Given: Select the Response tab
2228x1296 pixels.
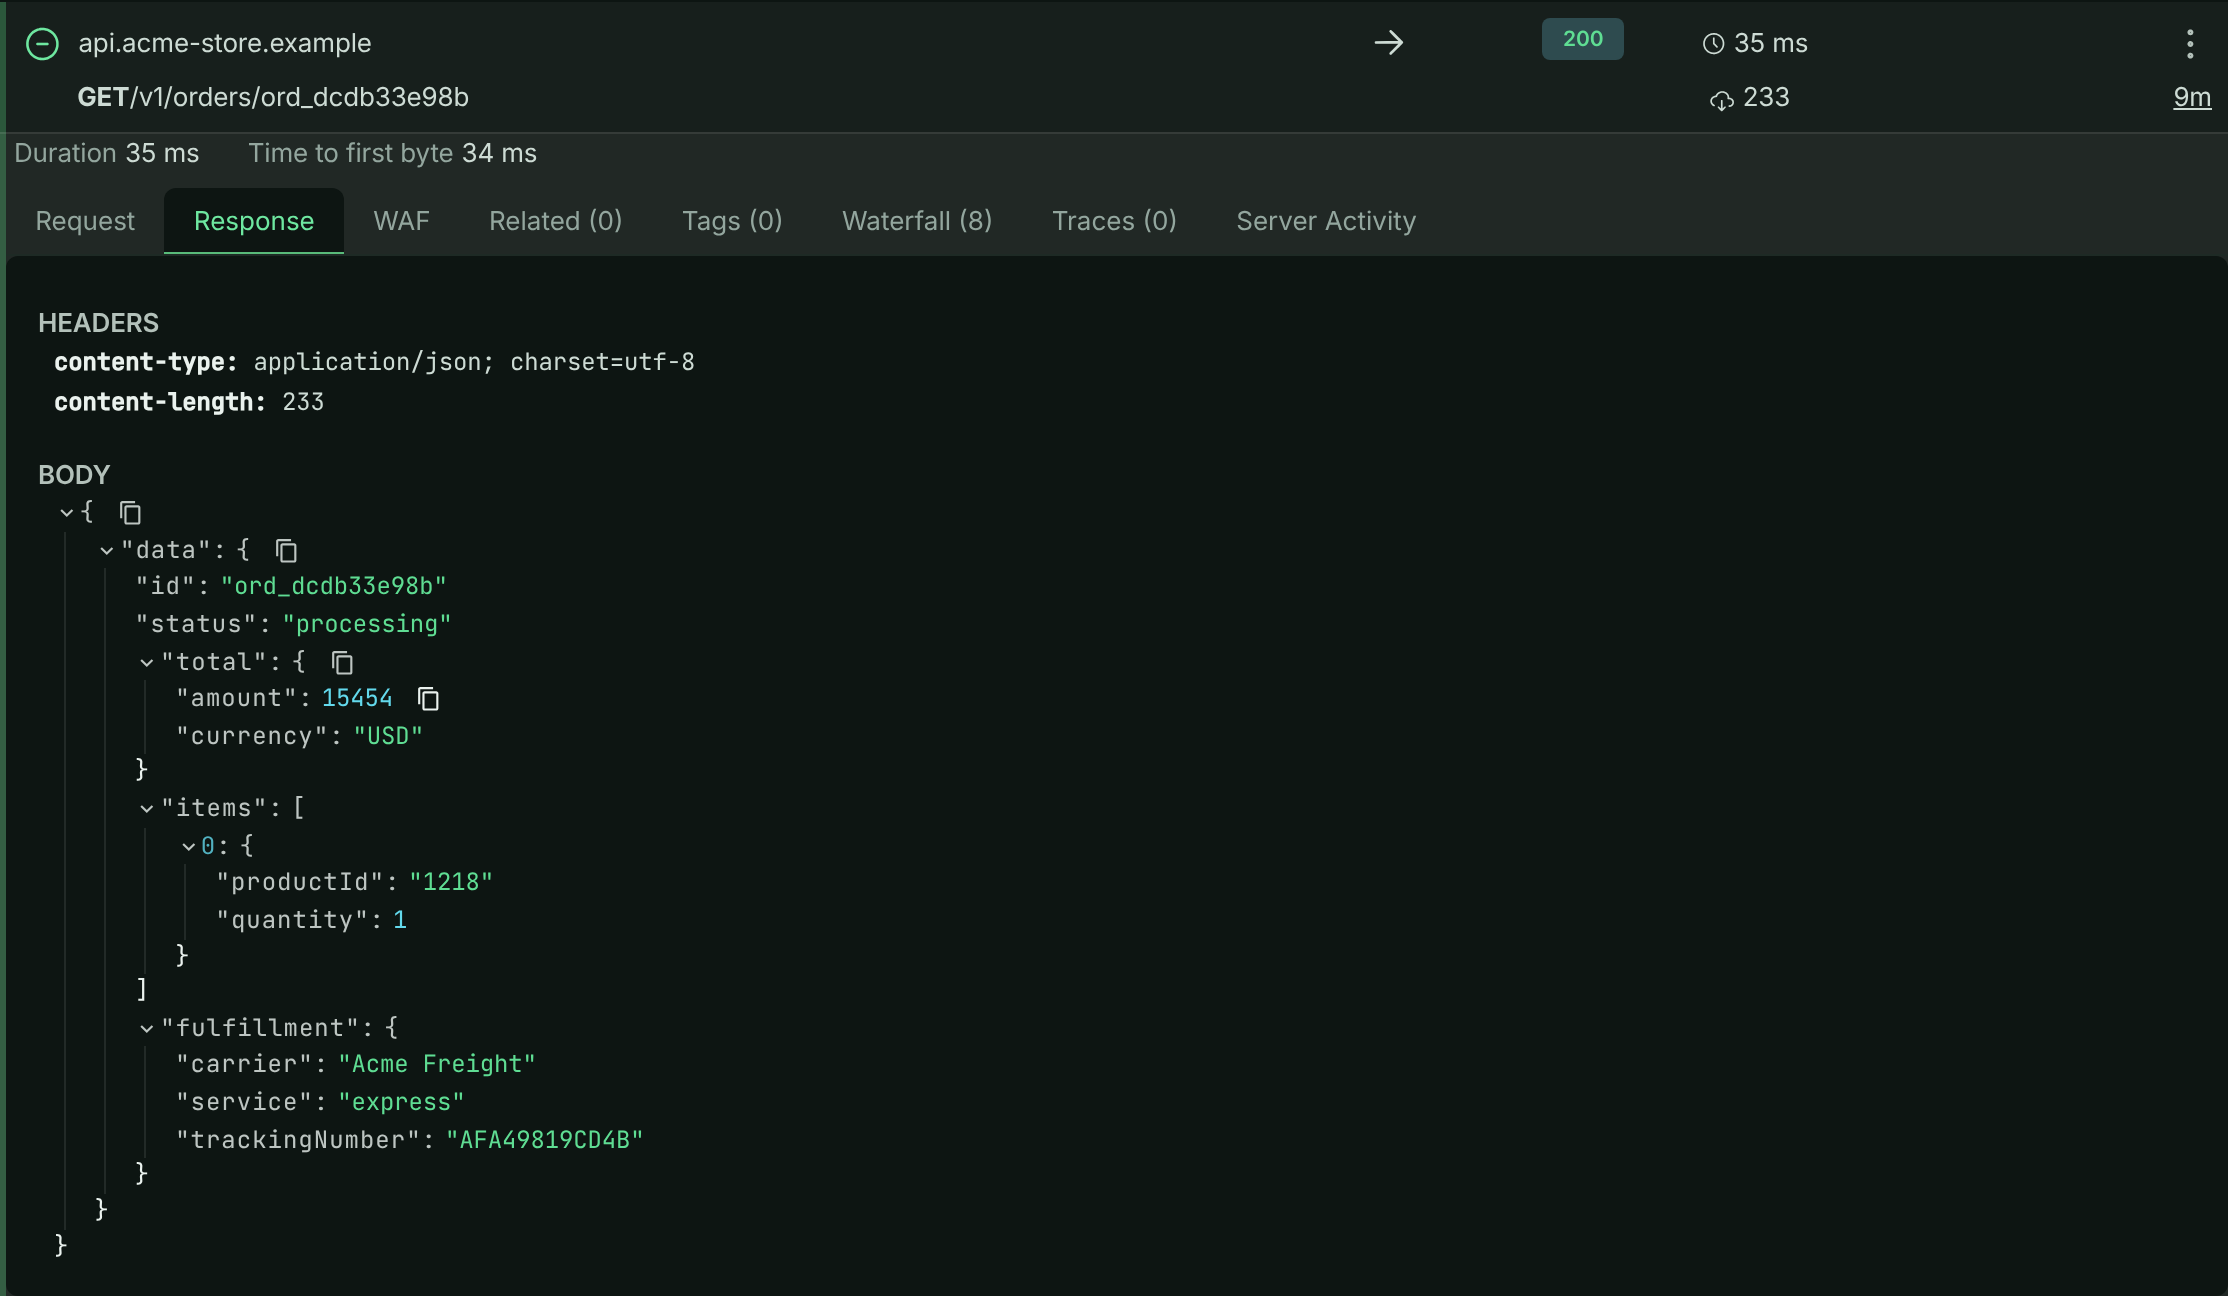Looking at the screenshot, I should pyautogui.click(x=254, y=221).
